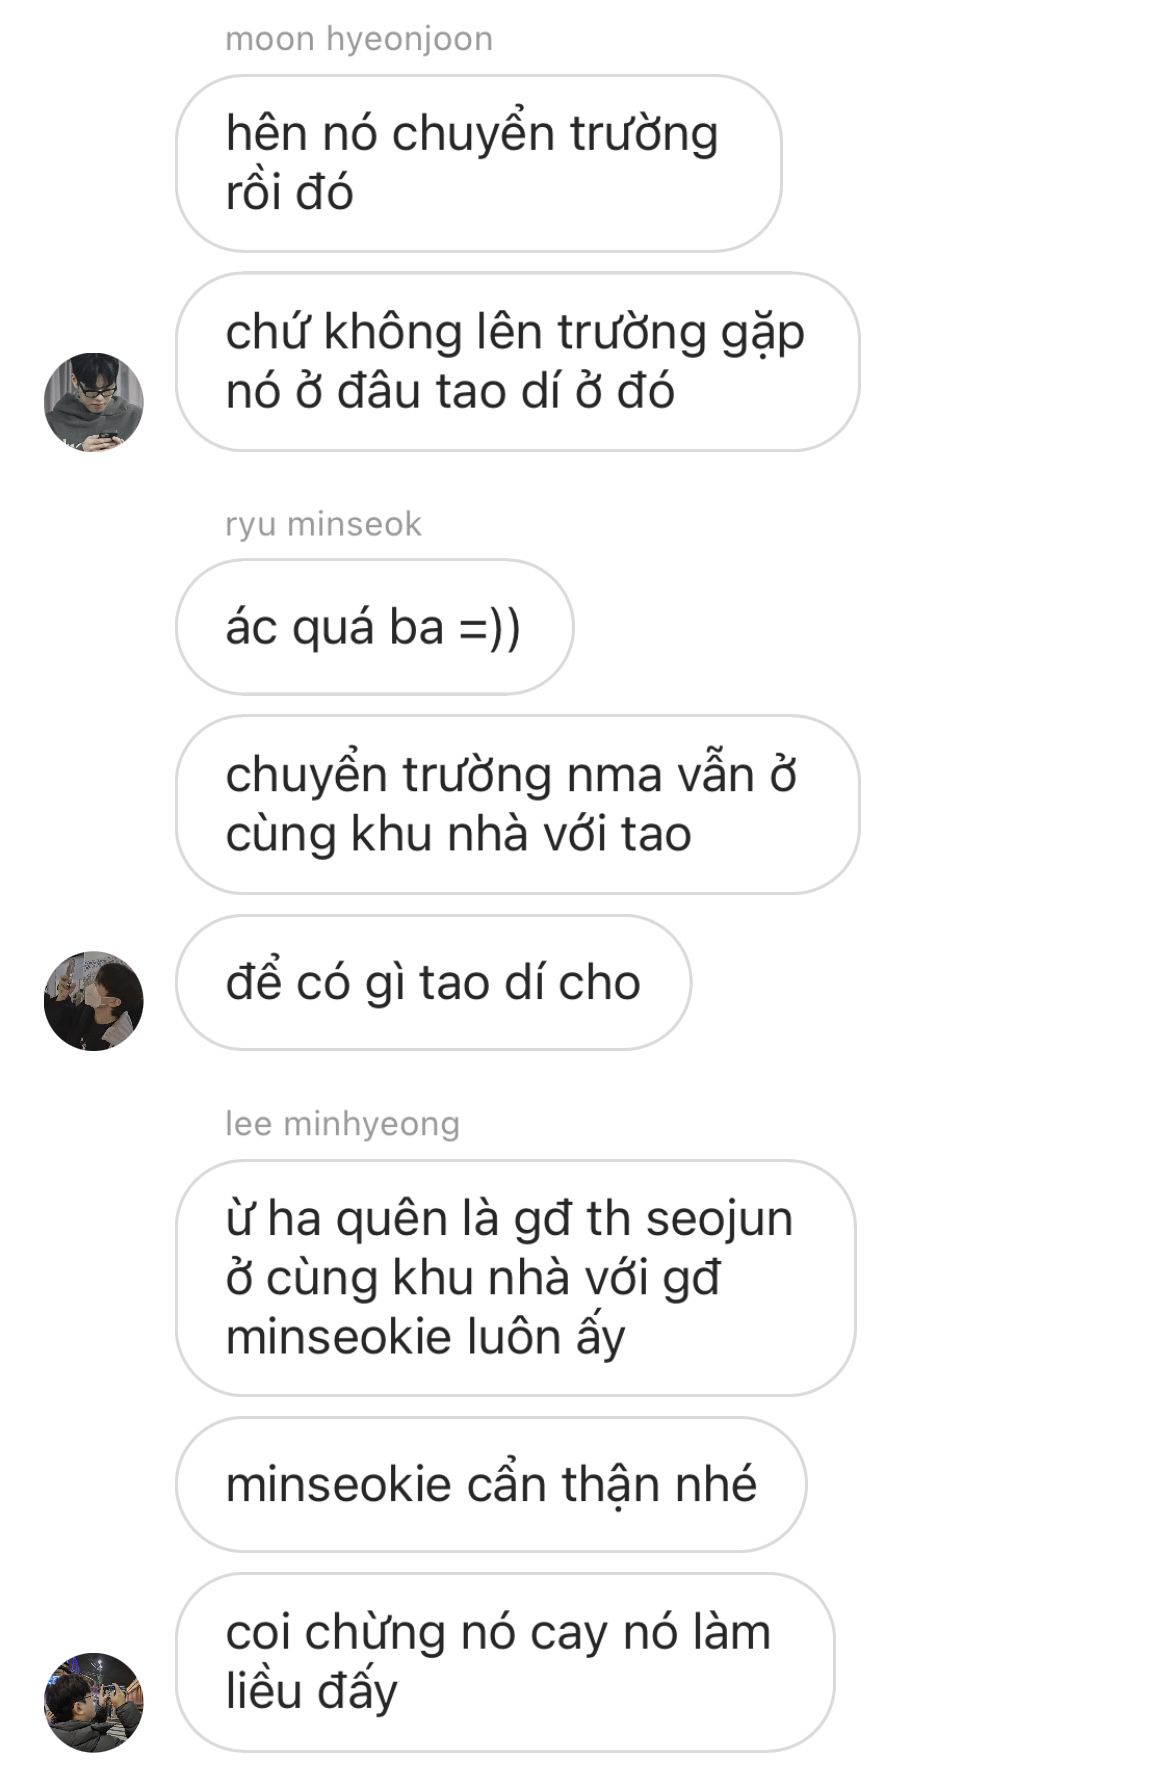Viewport: 1170px width, 1786px height.
Task: Tap message 'chứ không lên trường gặp nó'
Action: point(517,361)
